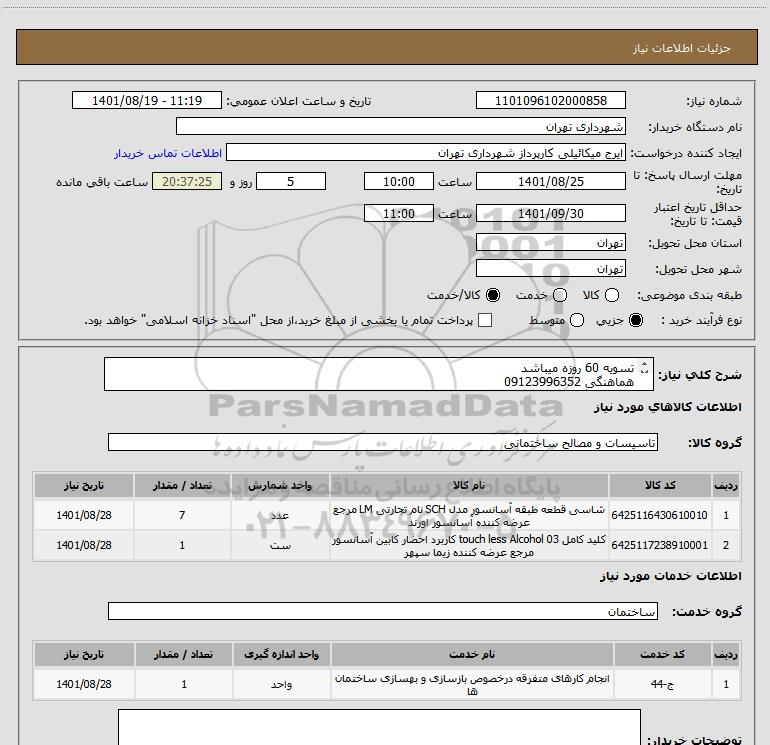
Task: Click the response deadline date 1401/08/25
Action: pyautogui.click(x=550, y=181)
